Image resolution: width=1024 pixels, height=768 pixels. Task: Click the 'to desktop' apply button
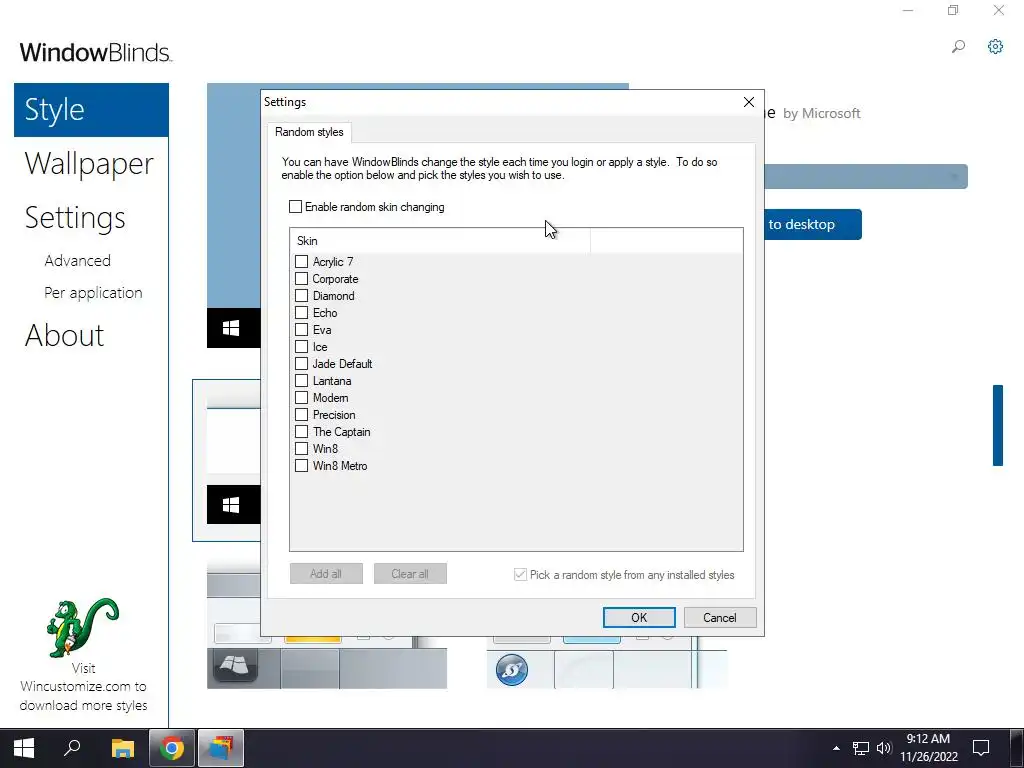click(813, 225)
